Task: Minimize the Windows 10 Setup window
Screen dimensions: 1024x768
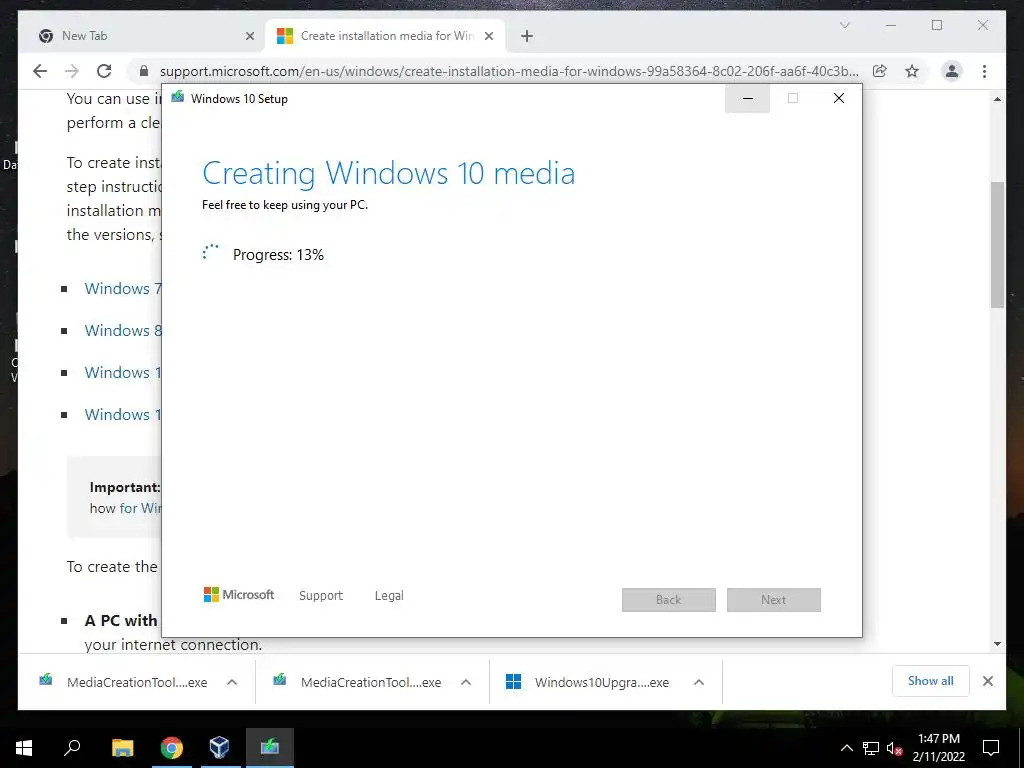Action: click(748, 99)
